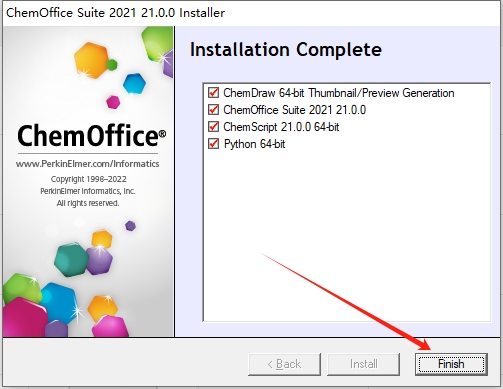The image size is (503, 389).
Task: Click empty space in the components list
Action: pyautogui.click(x=347, y=233)
